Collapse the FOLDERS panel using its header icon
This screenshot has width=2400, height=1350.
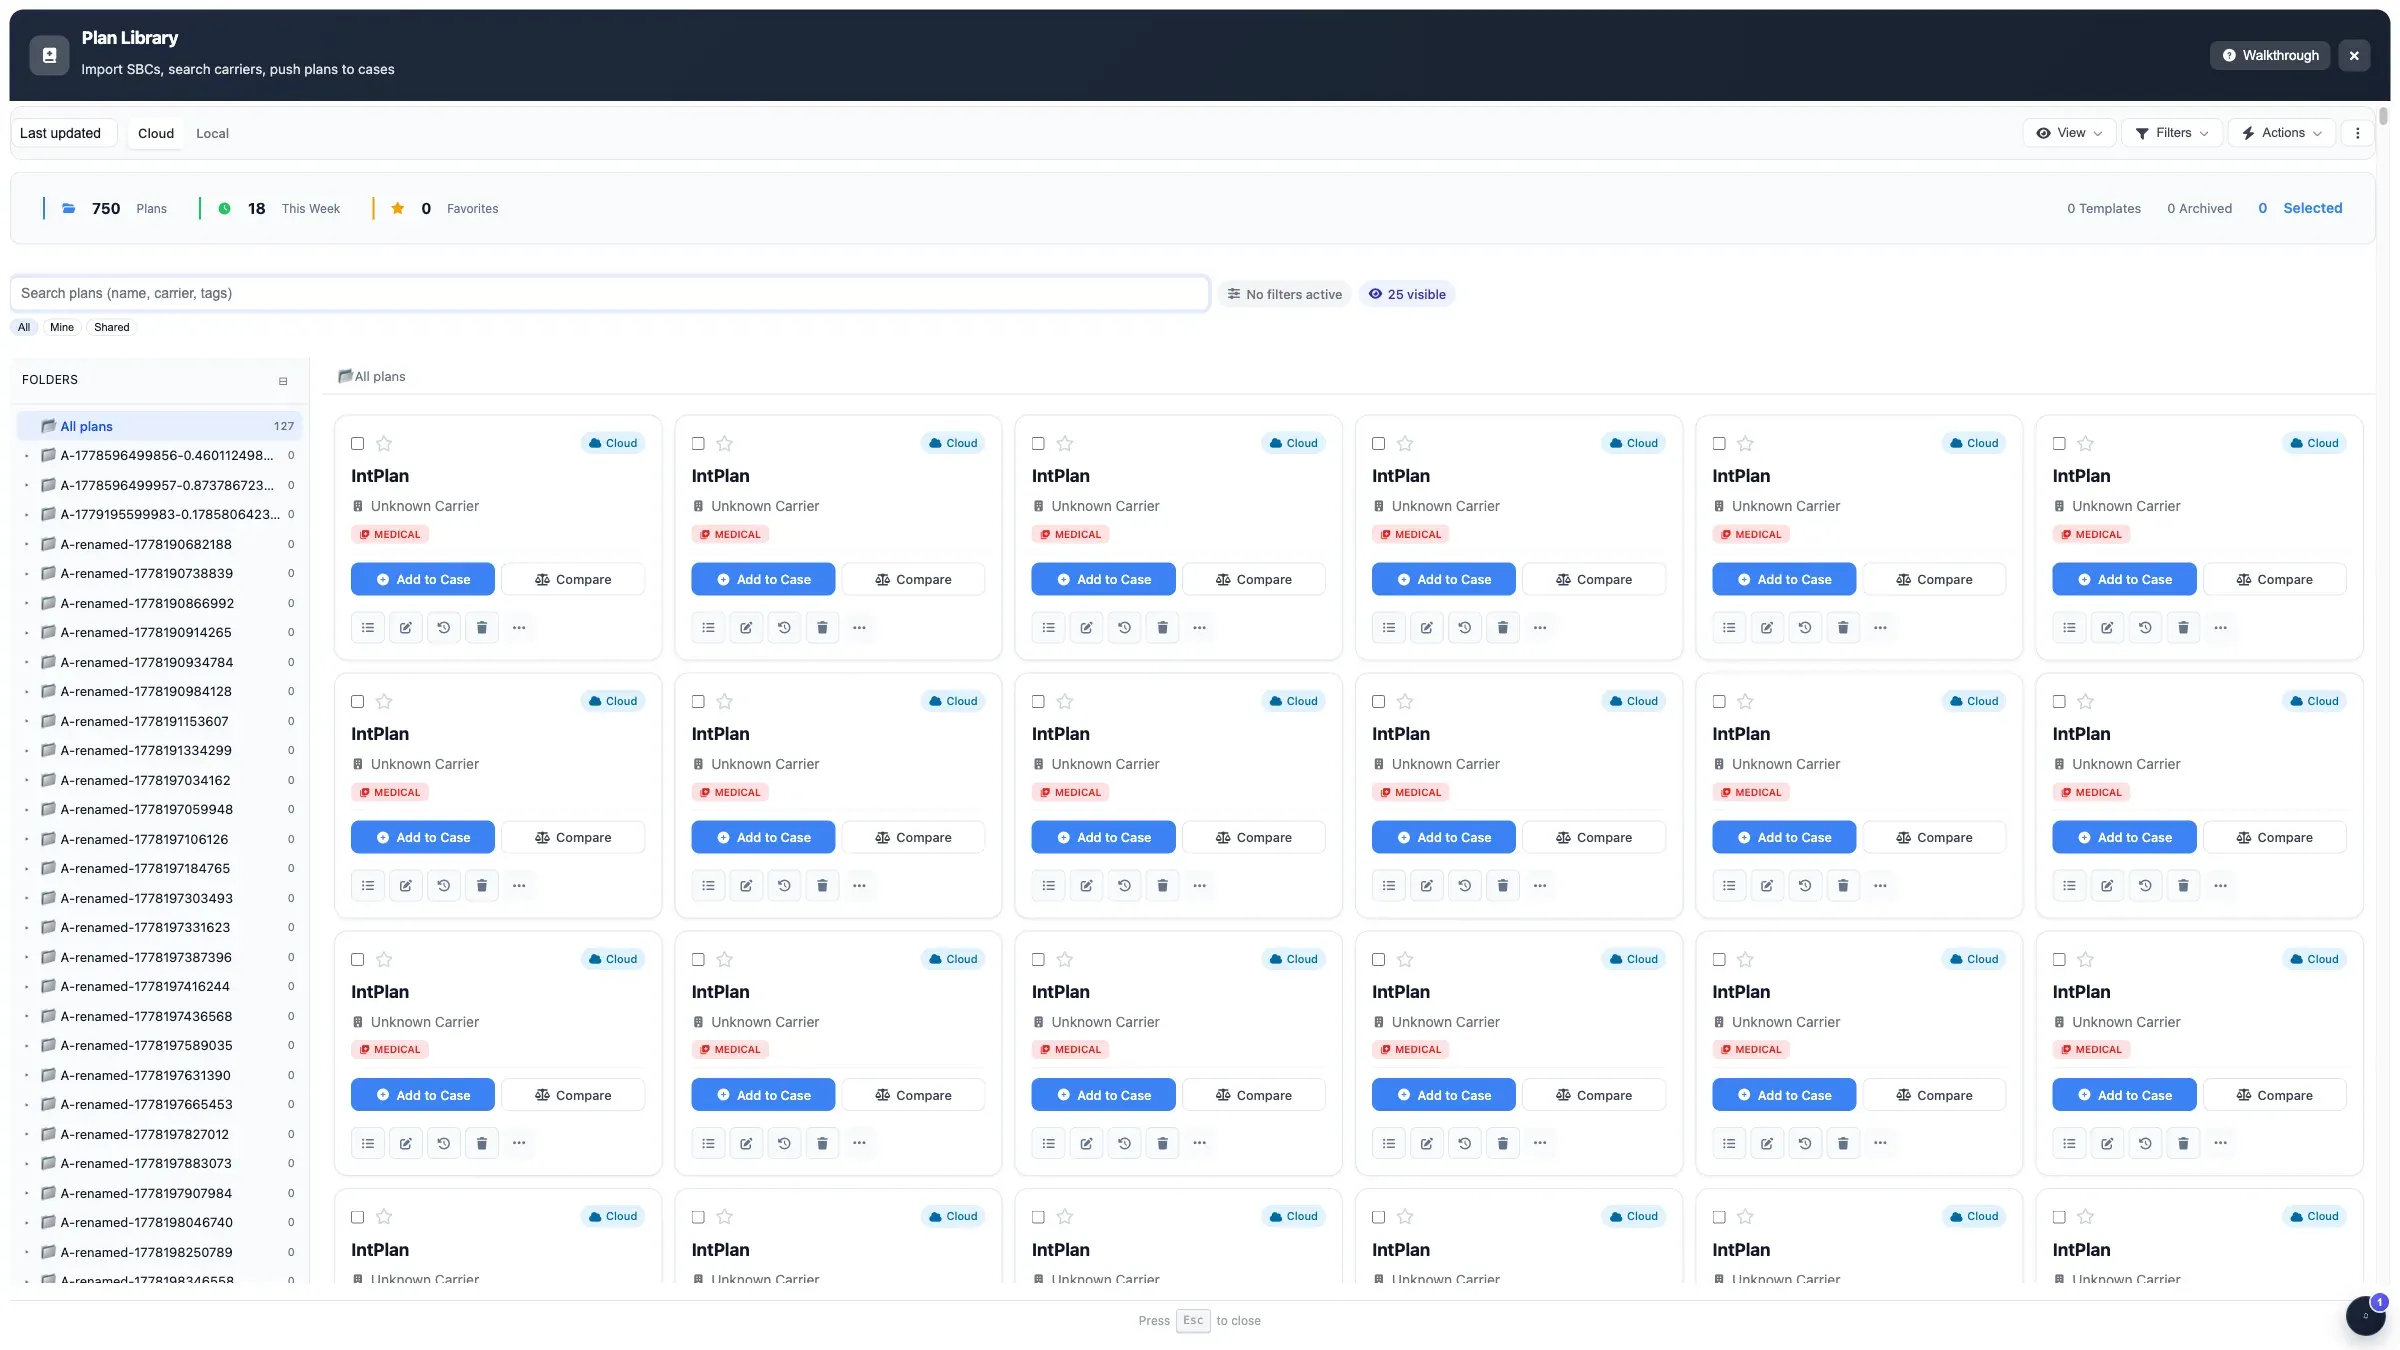(x=283, y=381)
